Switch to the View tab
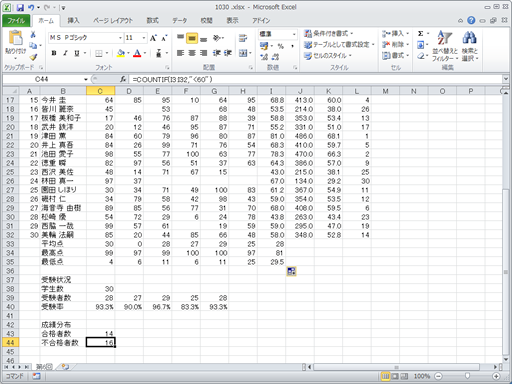 click(233, 21)
